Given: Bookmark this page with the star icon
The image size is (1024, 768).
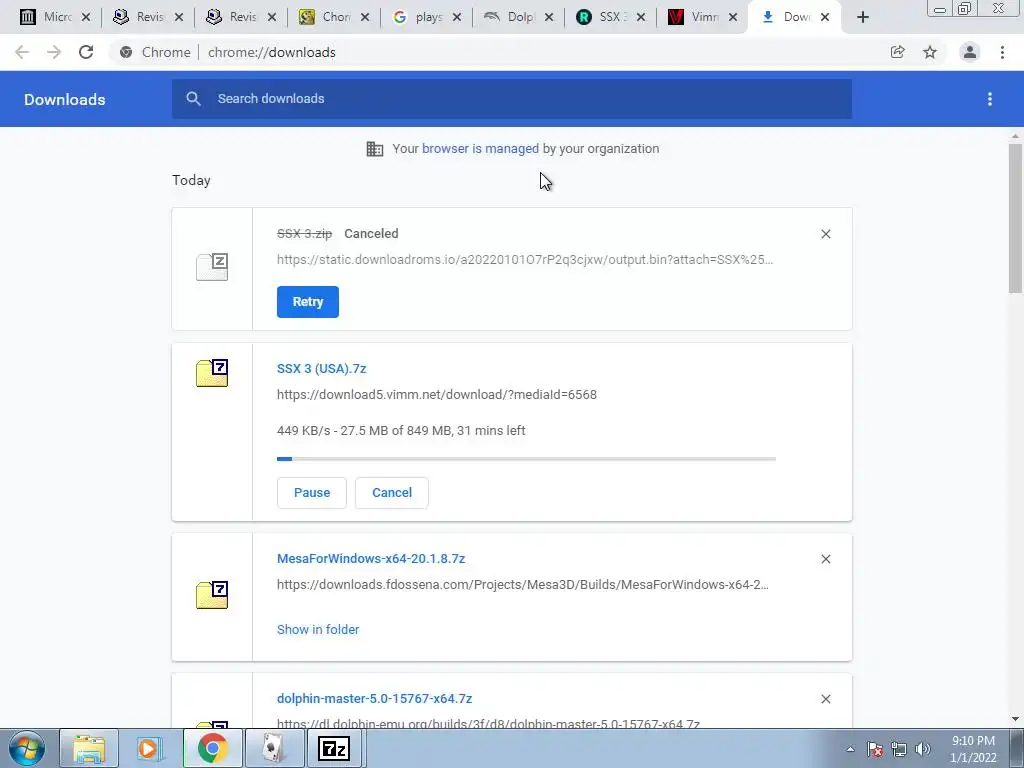Looking at the screenshot, I should pyautogui.click(x=930, y=52).
